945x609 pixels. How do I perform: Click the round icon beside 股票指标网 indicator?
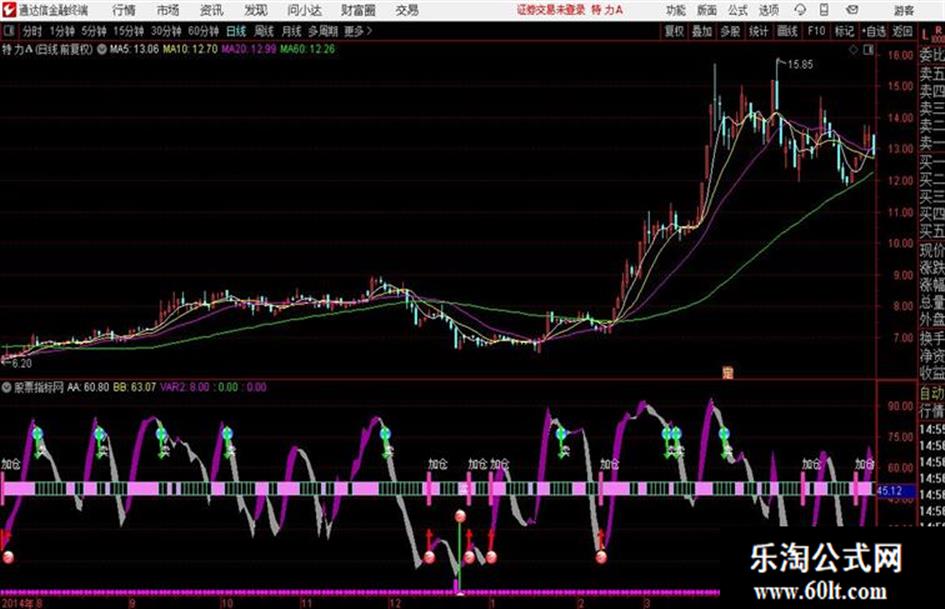point(7,387)
